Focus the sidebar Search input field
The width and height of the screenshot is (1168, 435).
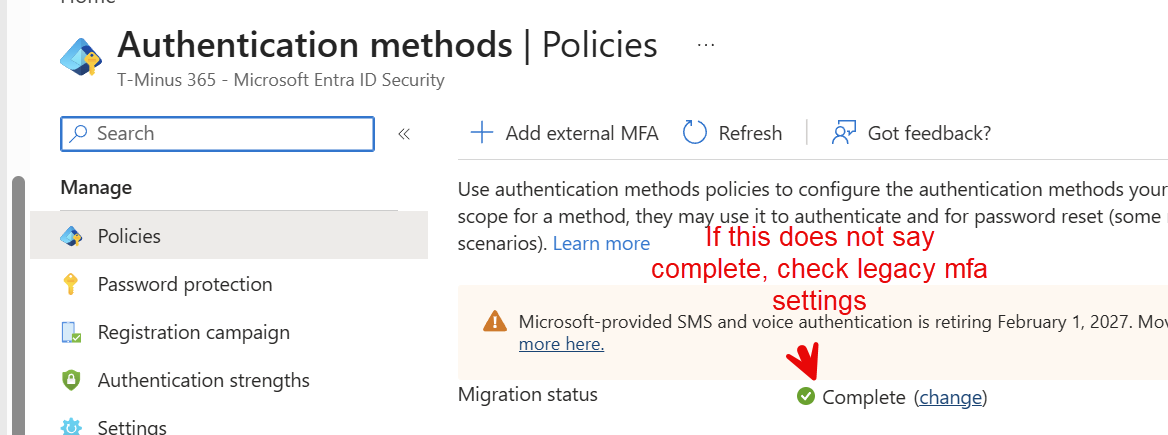point(218,133)
